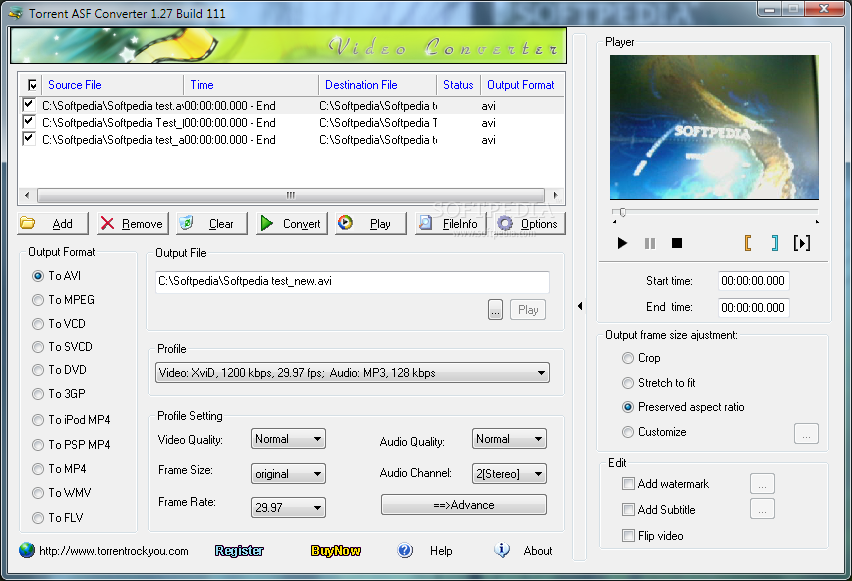852x581 pixels.
Task: Click the ==>Advance button
Action: click(463, 505)
